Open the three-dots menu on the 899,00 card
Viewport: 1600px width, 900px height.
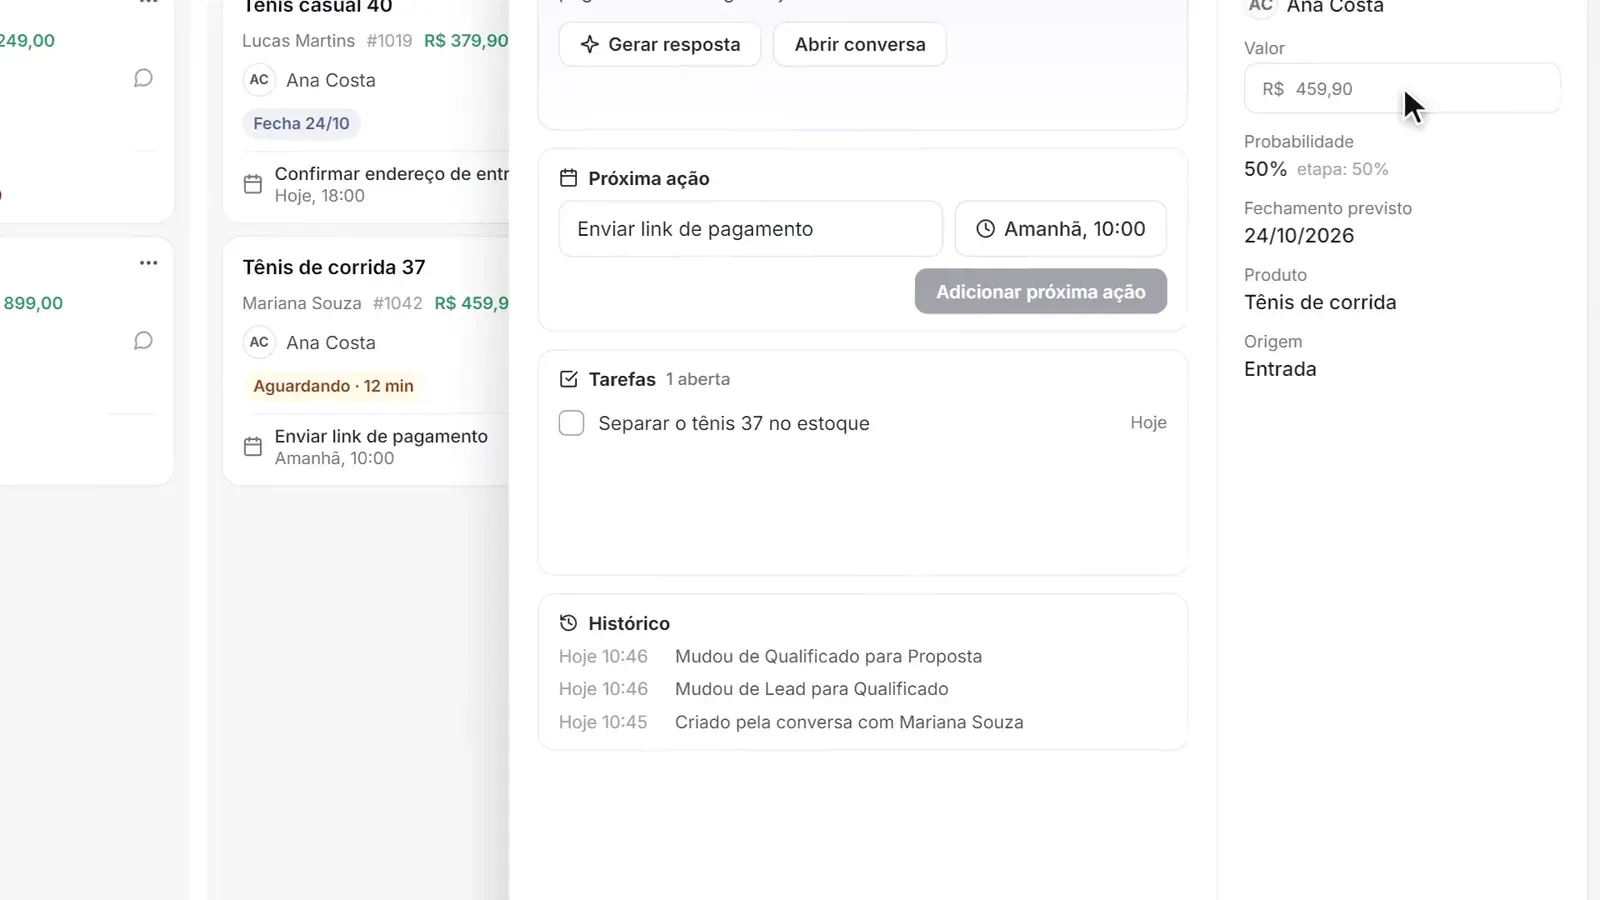click(x=148, y=263)
